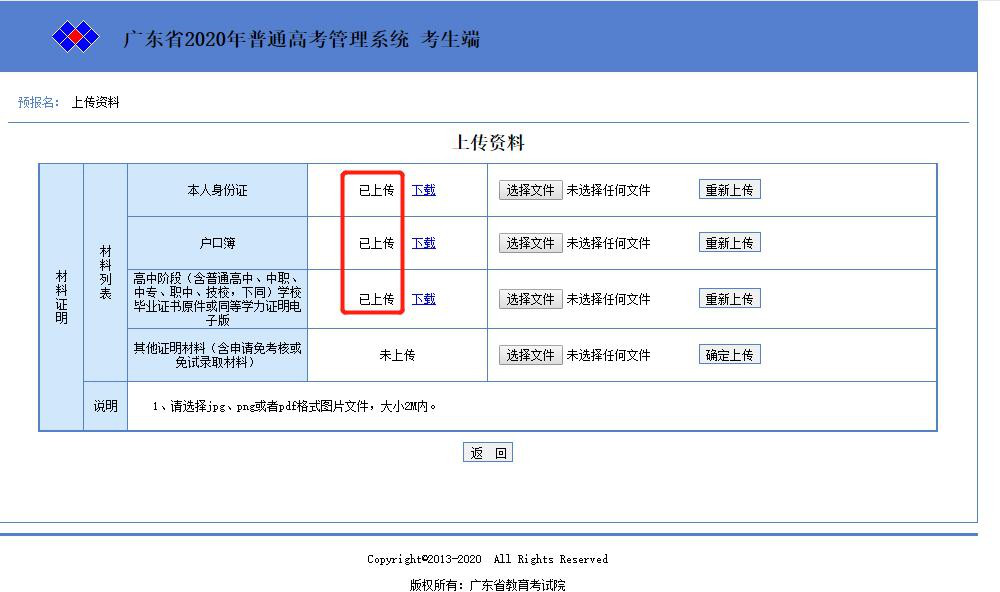
Task: Choose a file for 其他证明材料
Action: coord(530,355)
